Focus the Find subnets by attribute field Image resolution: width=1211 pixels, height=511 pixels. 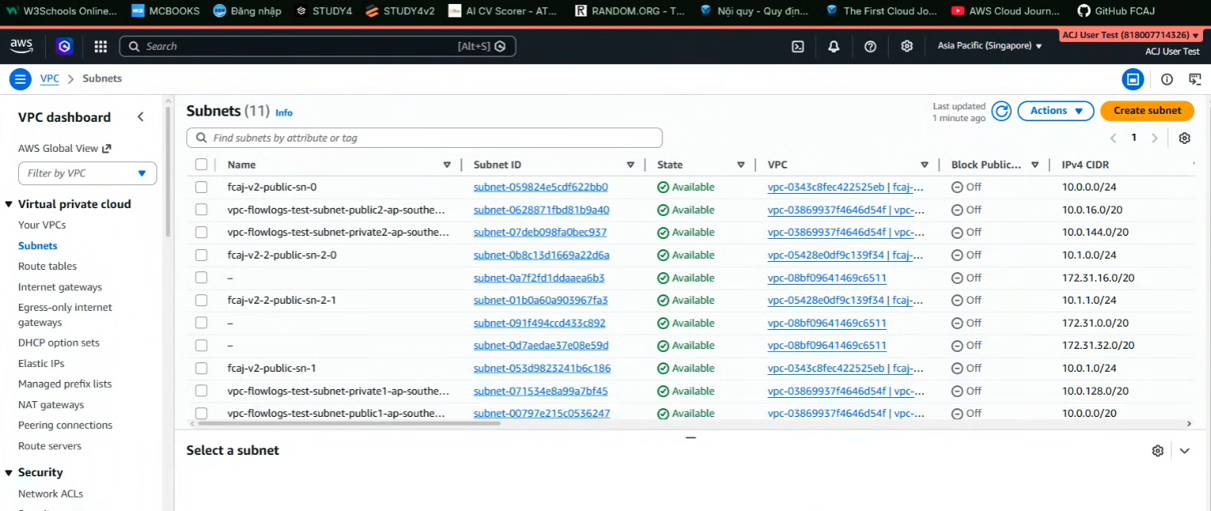click(424, 138)
